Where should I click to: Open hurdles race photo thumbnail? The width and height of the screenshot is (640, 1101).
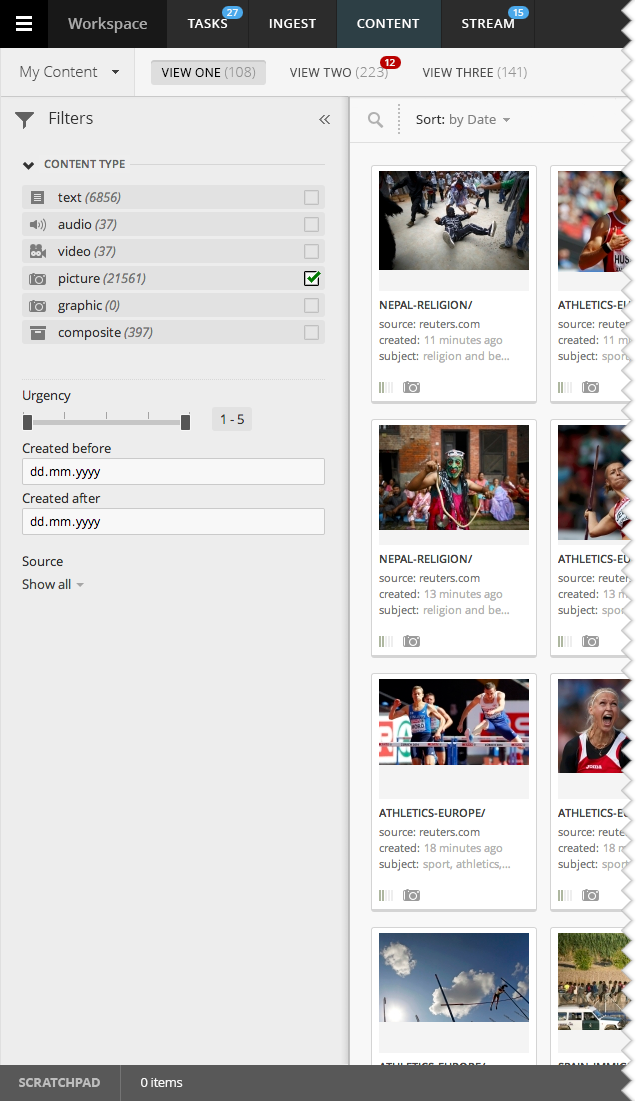pyautogui.click(x=454, y=722)
